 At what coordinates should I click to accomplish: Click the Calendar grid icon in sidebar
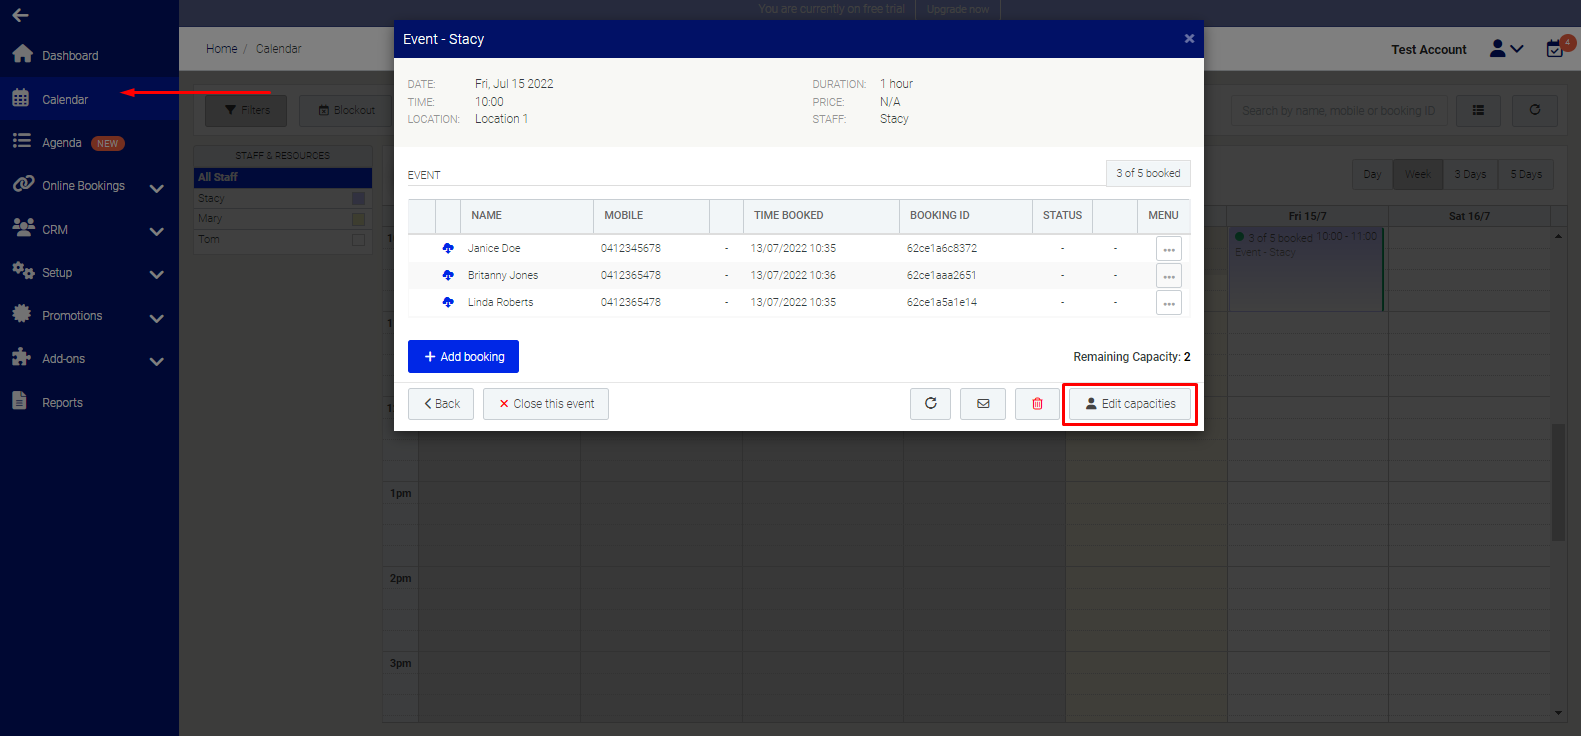click(21, 98)
